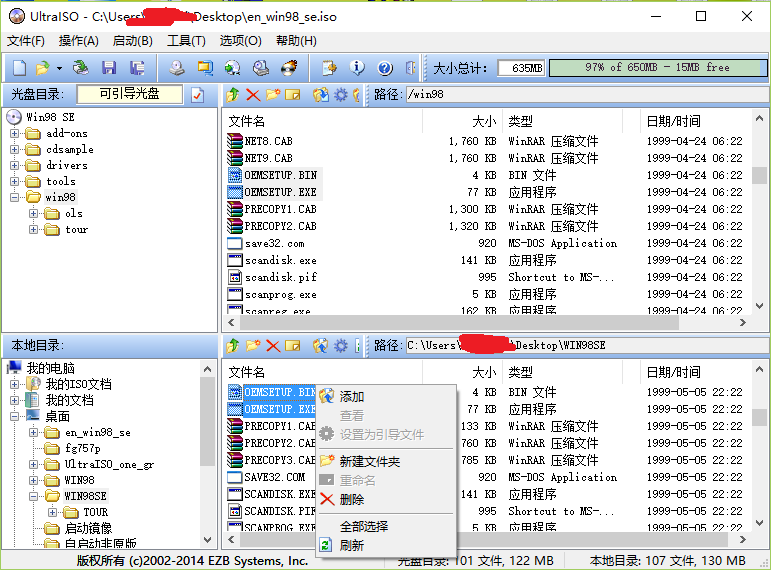Open the dropdown arrow beside Open icon
This screenshot has width=771, height=570.
click(59, 68)
